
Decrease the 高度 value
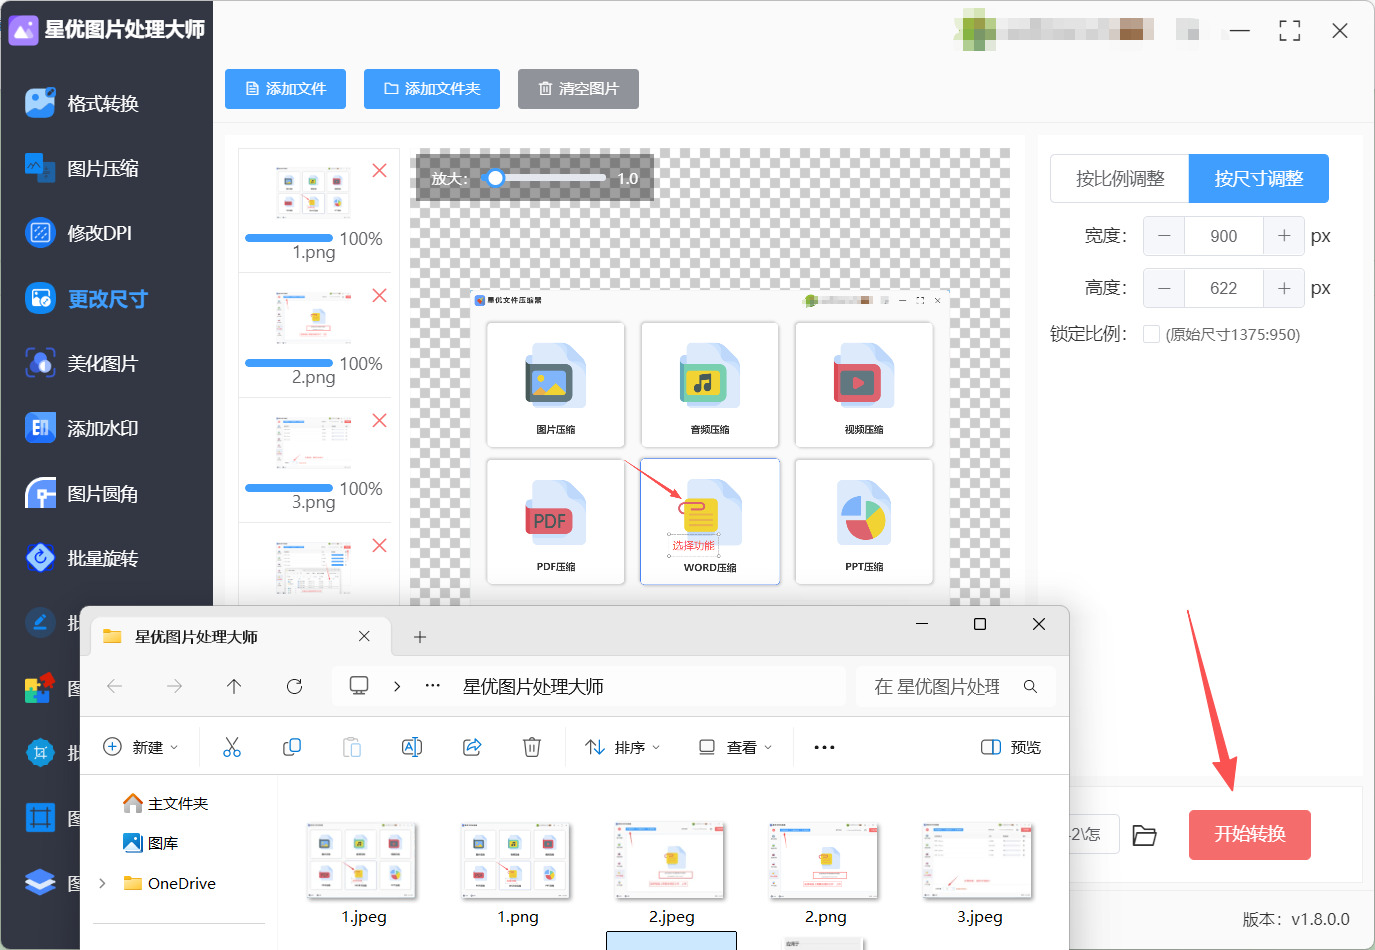coord(1164,288)
